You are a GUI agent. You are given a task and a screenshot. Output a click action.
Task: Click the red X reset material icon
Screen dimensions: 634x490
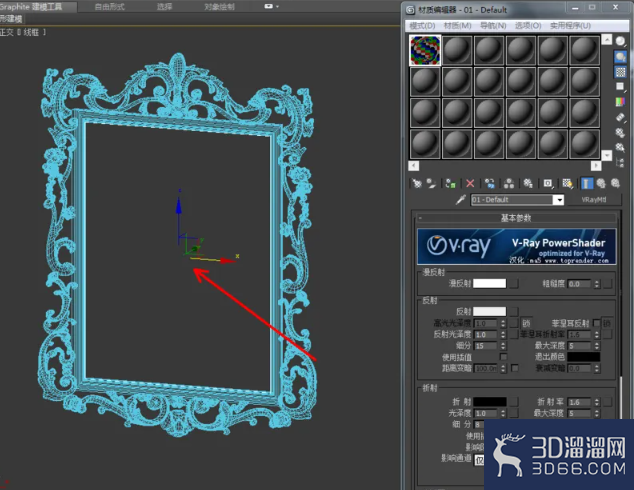point(470,184)
